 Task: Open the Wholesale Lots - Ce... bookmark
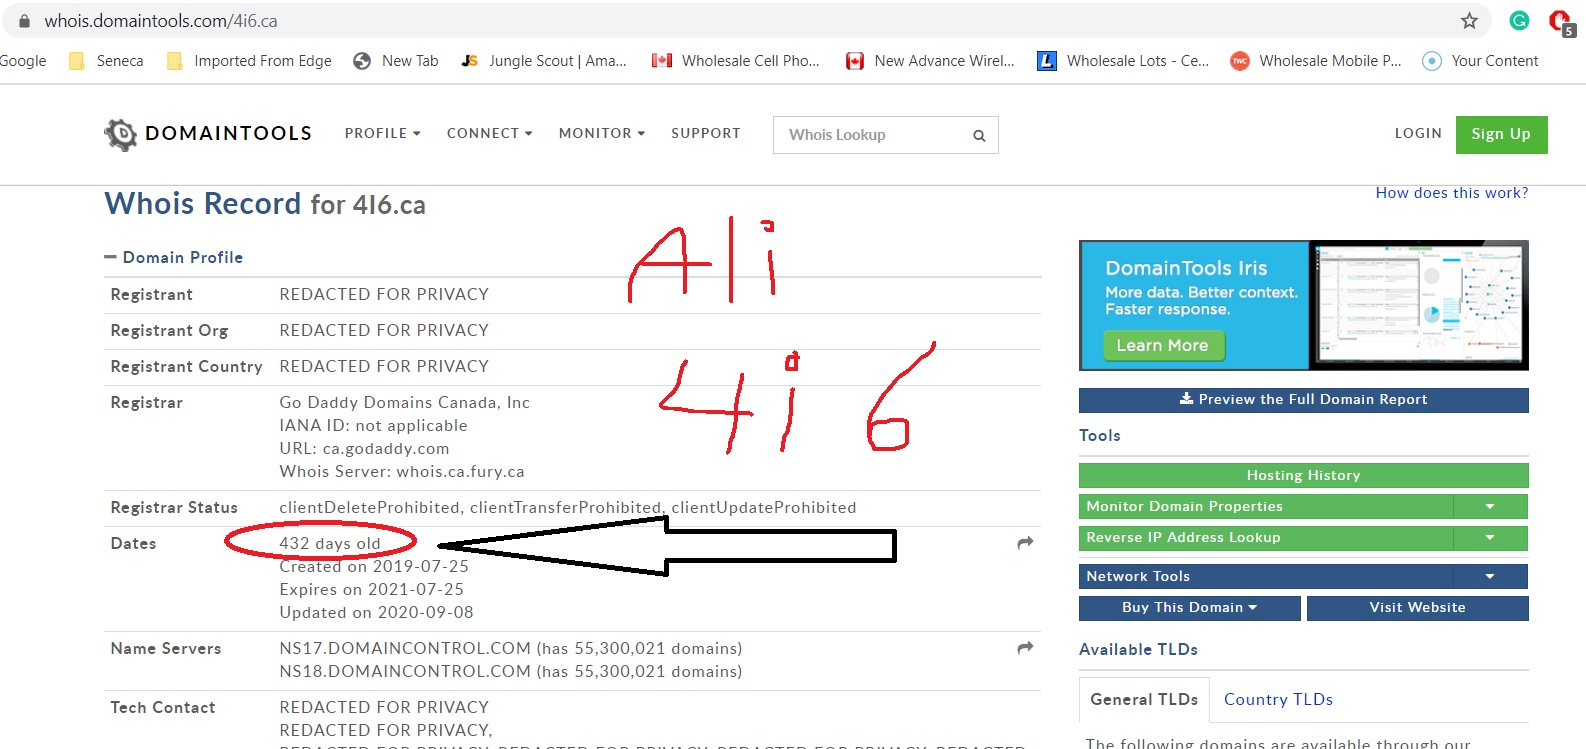pos(1123,61)
